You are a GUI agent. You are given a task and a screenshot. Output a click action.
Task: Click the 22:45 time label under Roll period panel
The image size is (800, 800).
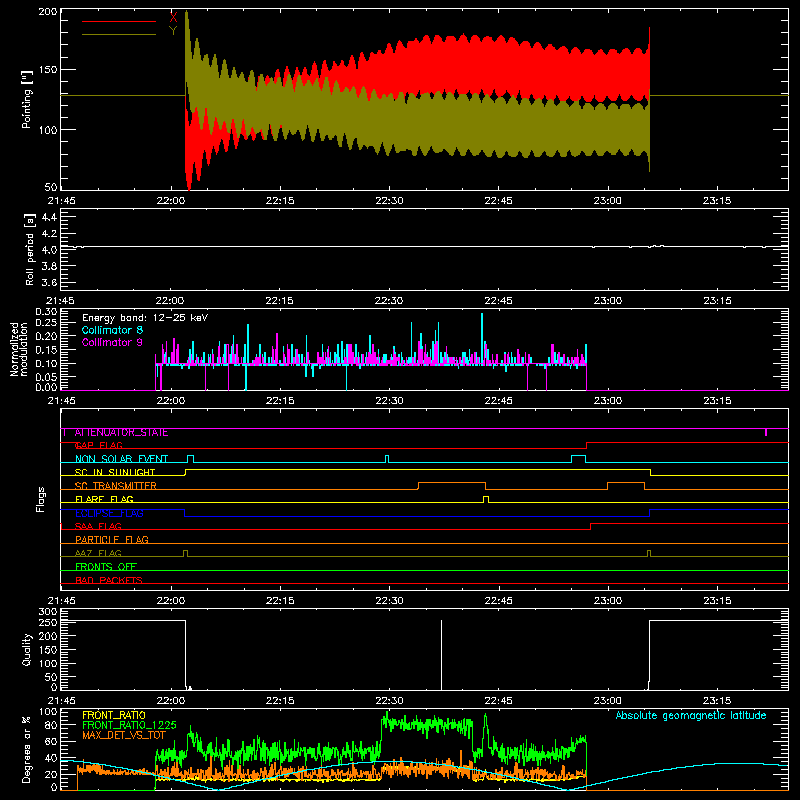coord(498,301)
